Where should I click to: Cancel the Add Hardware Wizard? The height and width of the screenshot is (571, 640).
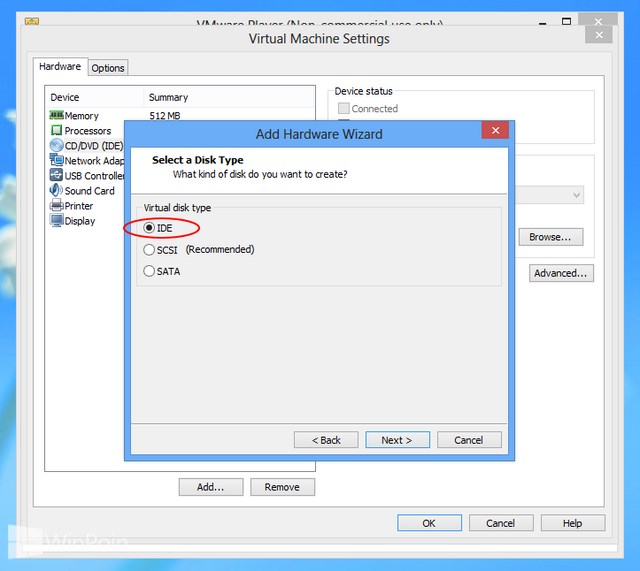pyautogui.click(x=469, y=440)
